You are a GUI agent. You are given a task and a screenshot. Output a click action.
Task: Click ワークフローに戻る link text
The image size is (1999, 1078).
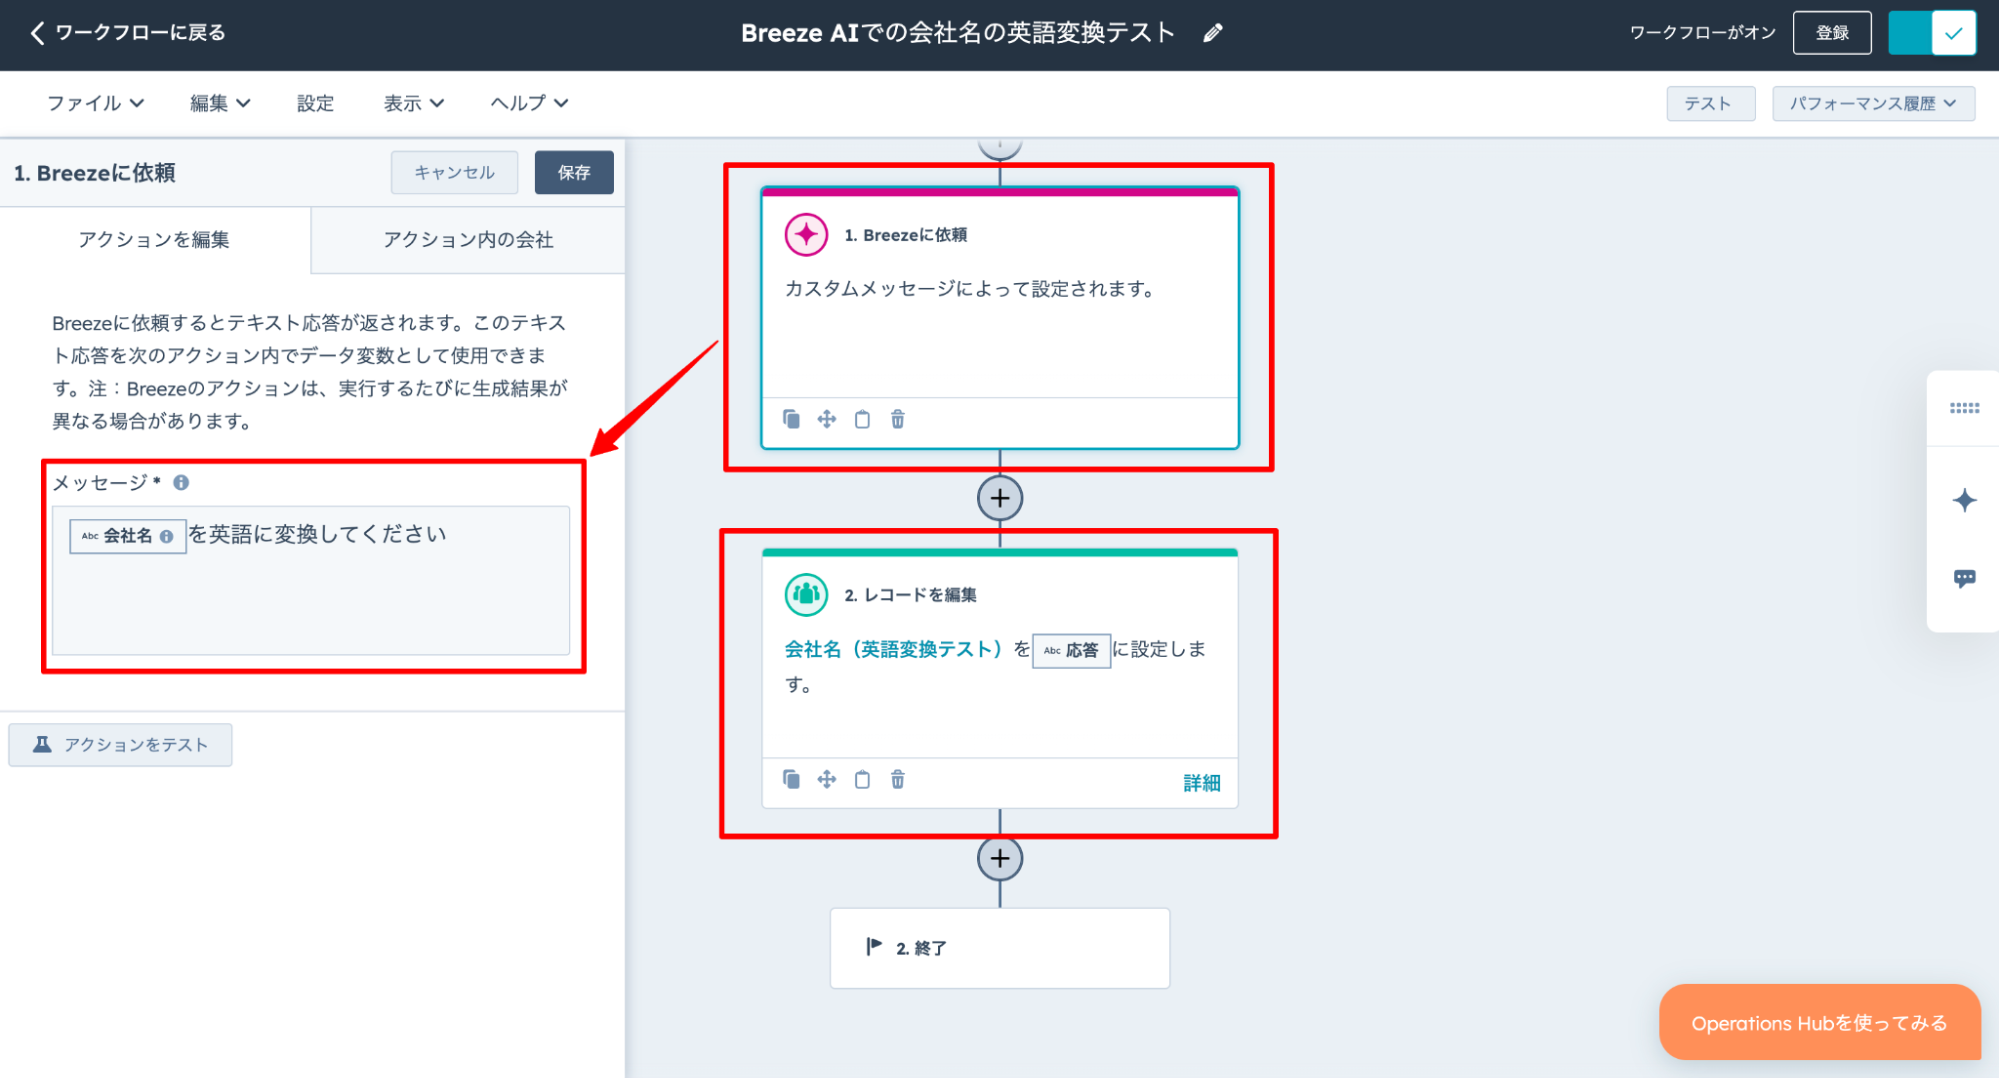140,33
